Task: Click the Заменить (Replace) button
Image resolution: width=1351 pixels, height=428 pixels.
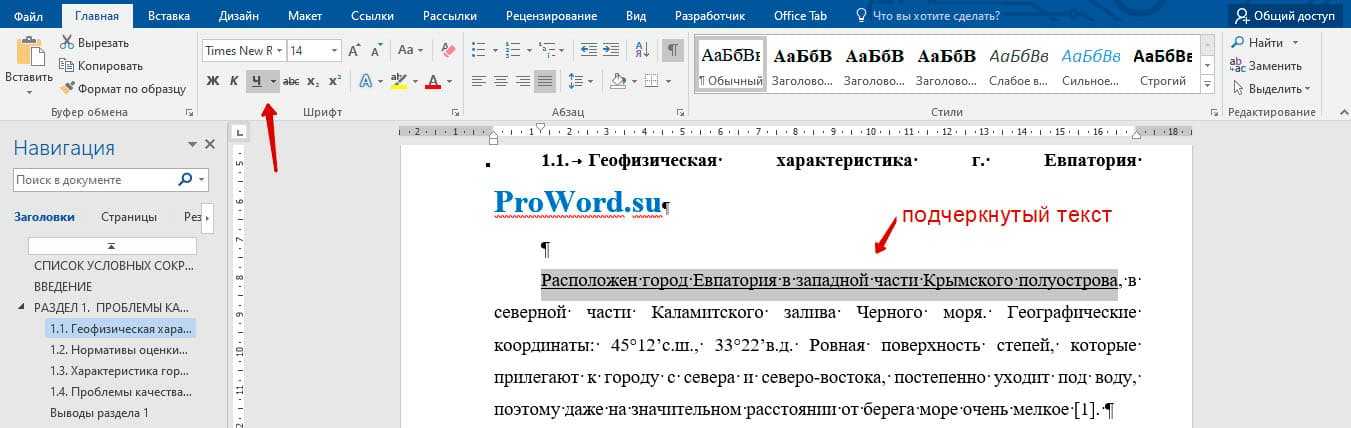Action: coord(1265,65)
